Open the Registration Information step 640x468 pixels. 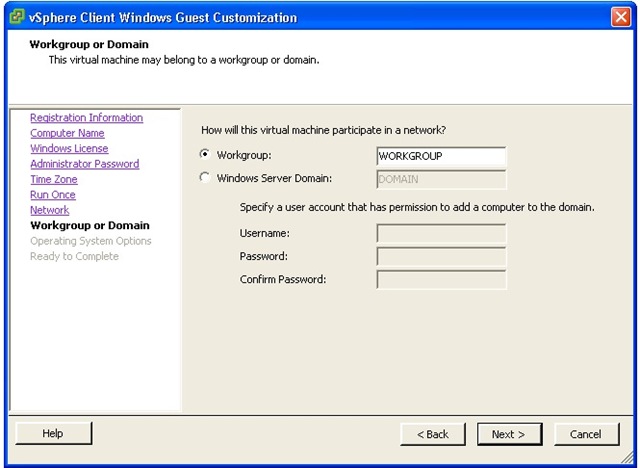[87, 118]
